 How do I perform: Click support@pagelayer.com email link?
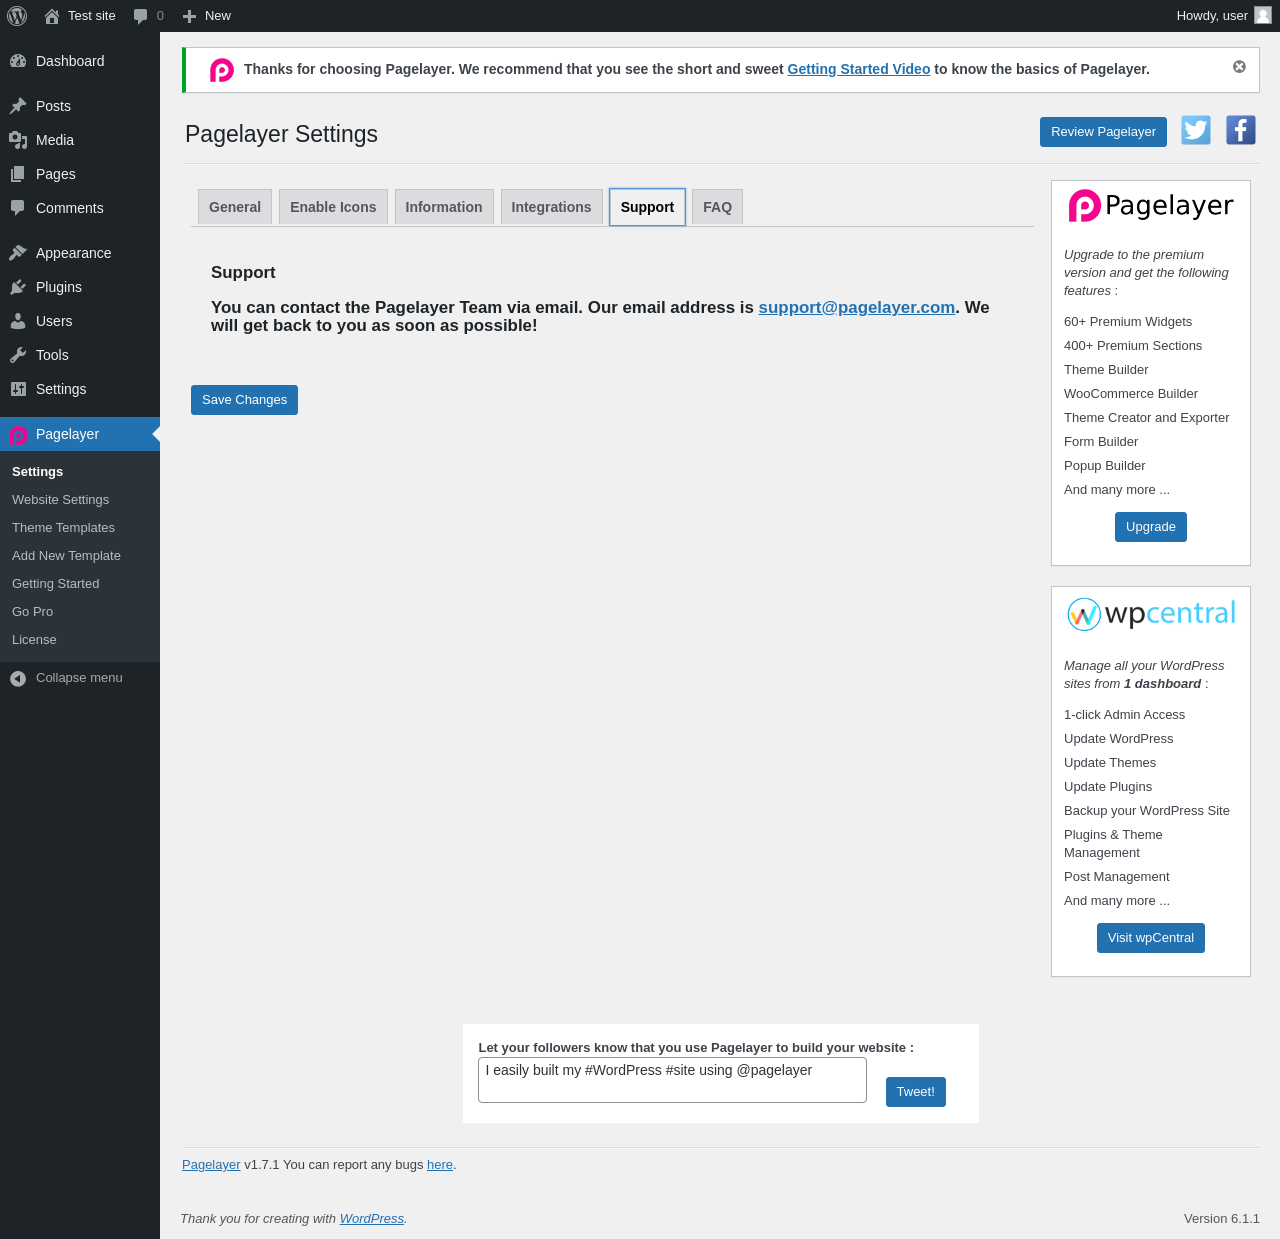857,307
